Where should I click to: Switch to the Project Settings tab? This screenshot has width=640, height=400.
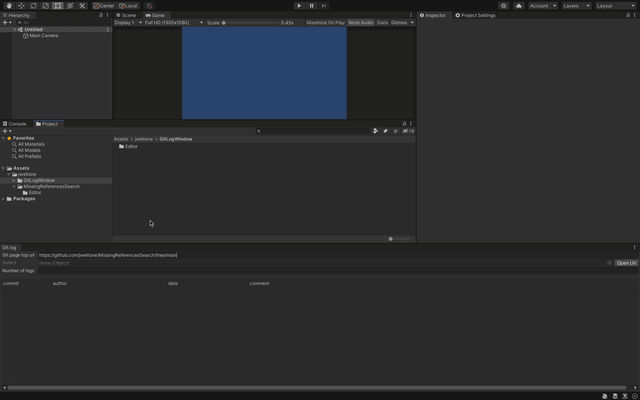[x=476, y=15]
